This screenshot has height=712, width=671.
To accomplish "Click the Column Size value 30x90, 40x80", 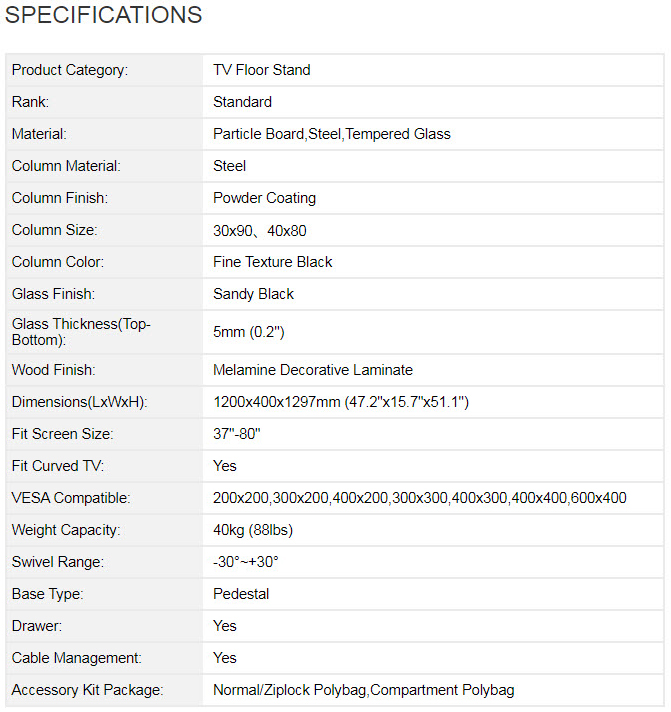I will tap(260, 230).
